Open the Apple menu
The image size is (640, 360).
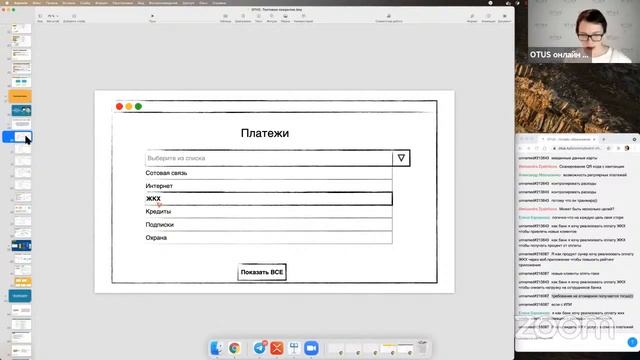point(7,2)
